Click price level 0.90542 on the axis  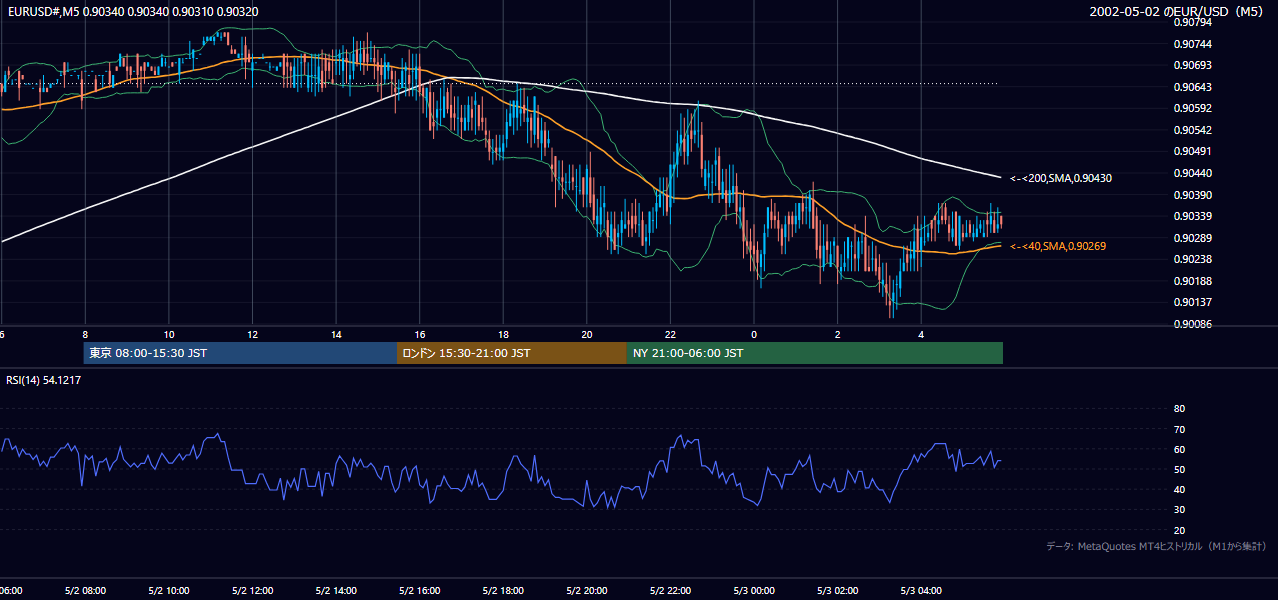(x=1191, y=130)
